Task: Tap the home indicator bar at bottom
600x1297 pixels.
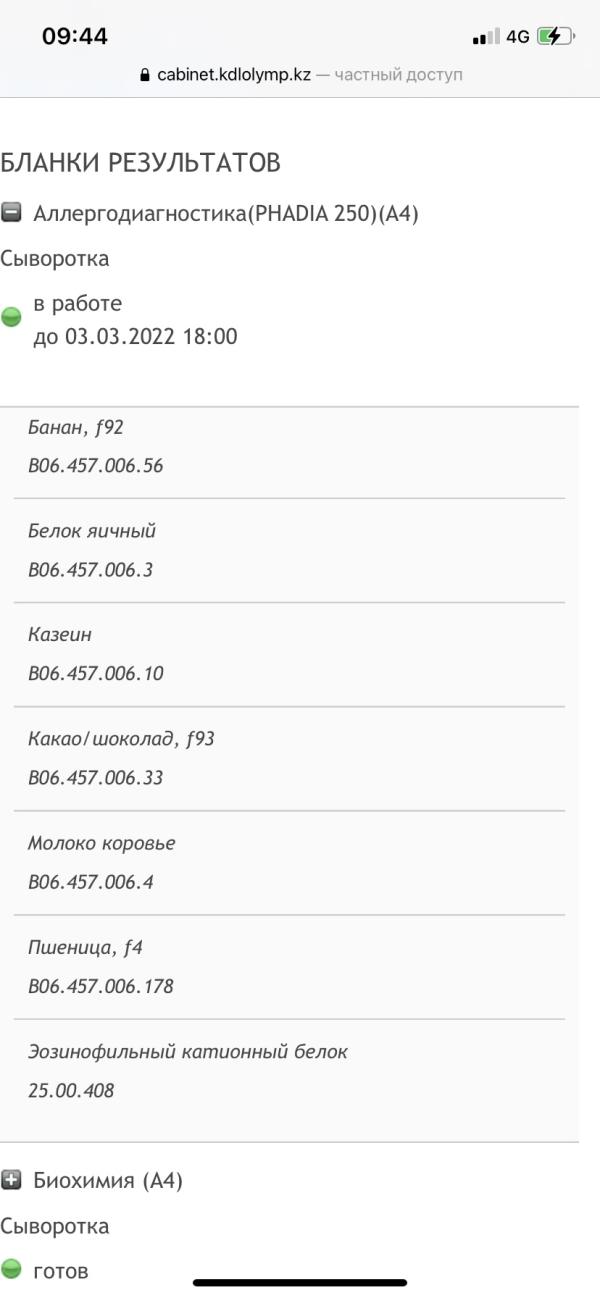Action: 300,1282
